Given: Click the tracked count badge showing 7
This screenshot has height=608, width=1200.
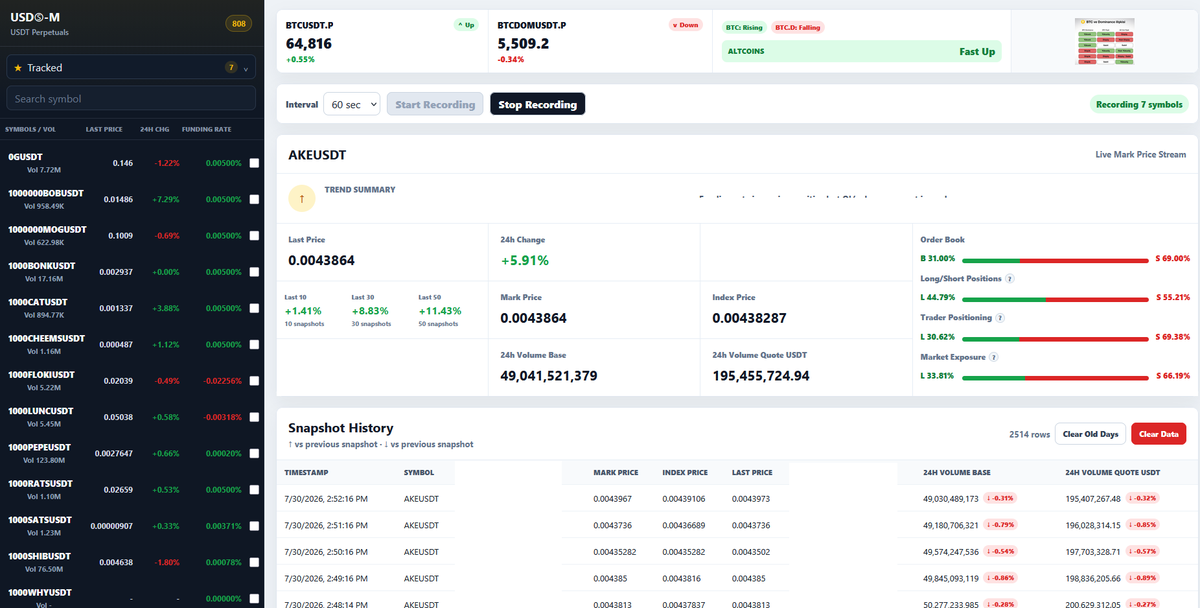Looking at the screenshot, I should click(231, 68).
